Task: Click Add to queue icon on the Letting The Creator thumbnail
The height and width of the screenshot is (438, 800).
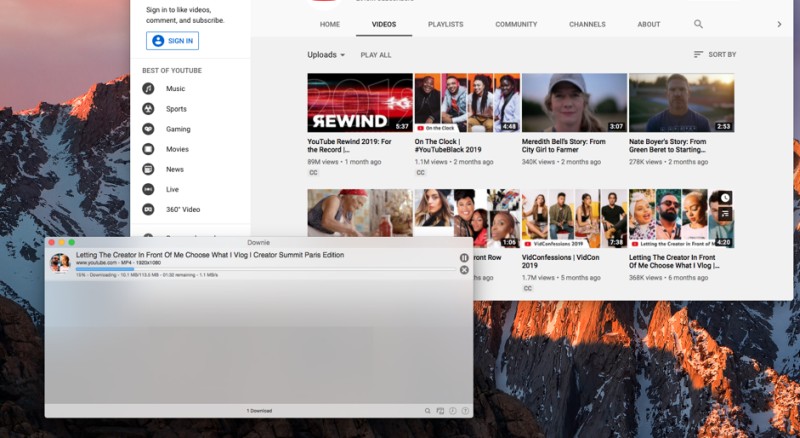Action: click(x=725, y=213)
